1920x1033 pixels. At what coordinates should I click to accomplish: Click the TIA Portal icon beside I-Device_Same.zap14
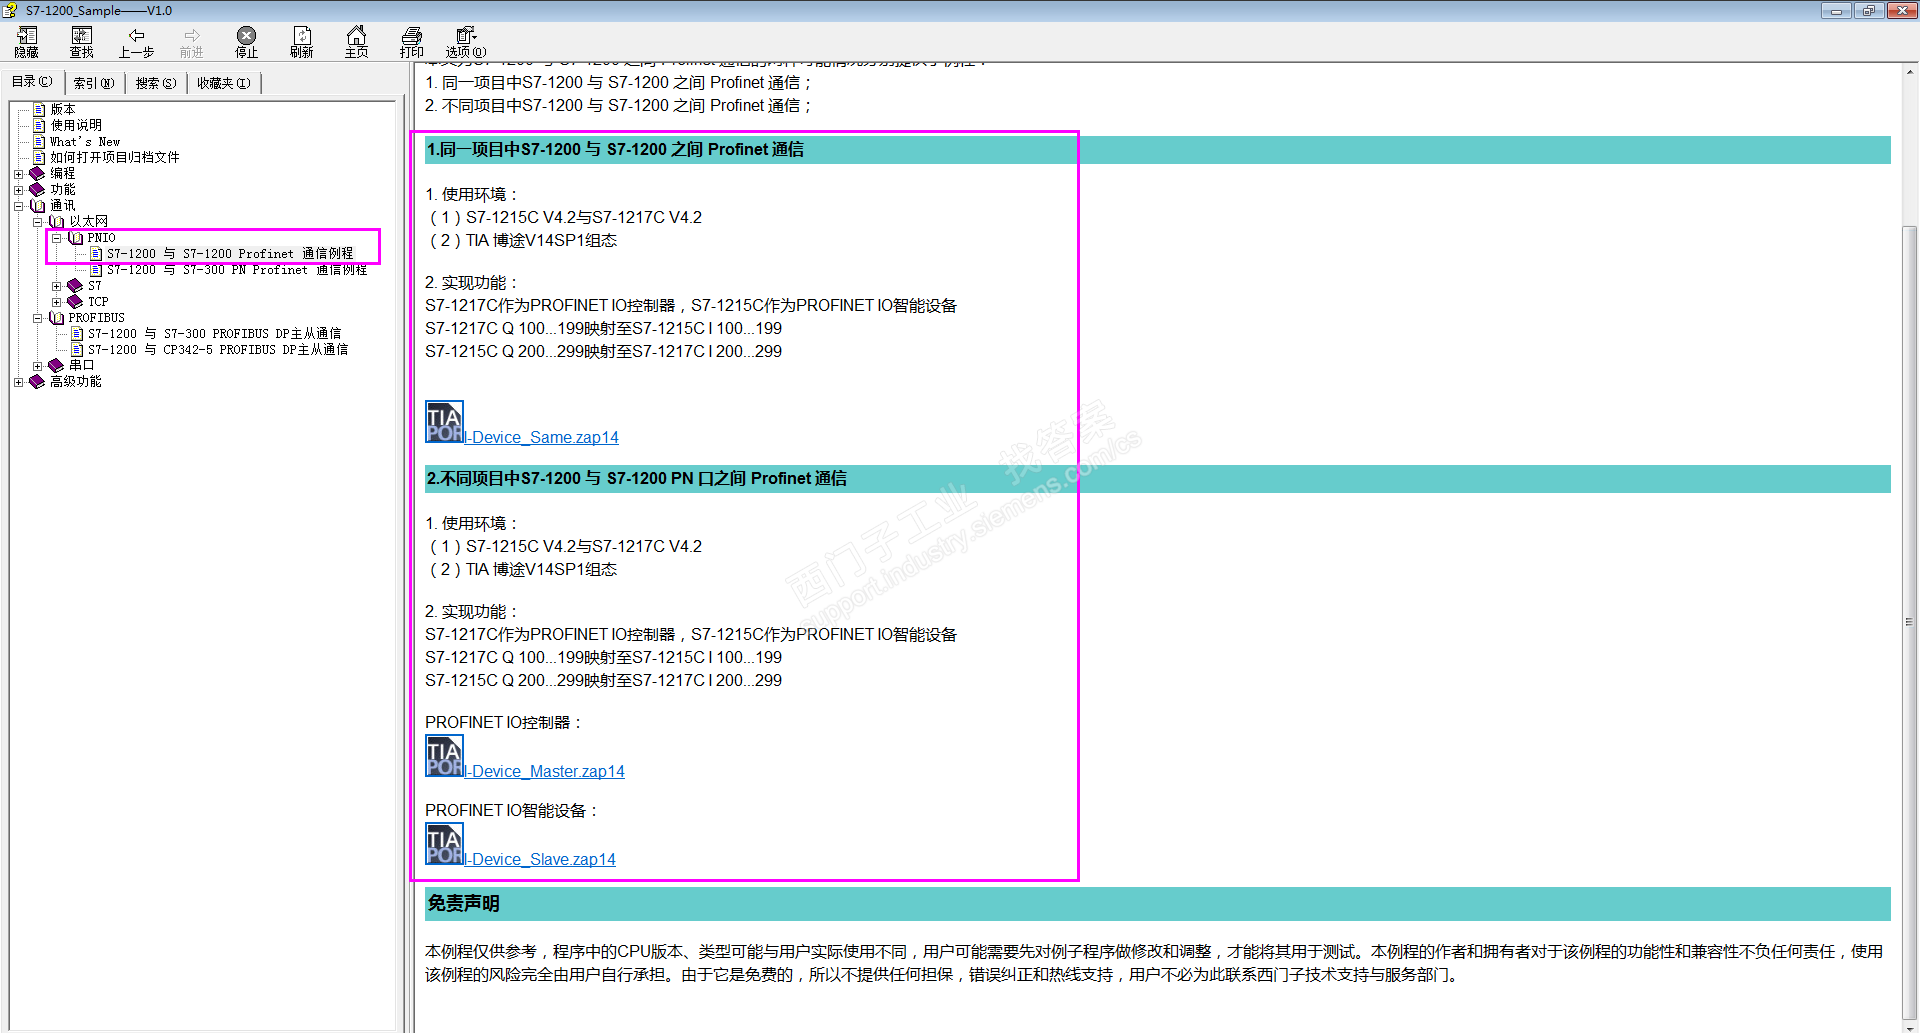tap(444, 422)
